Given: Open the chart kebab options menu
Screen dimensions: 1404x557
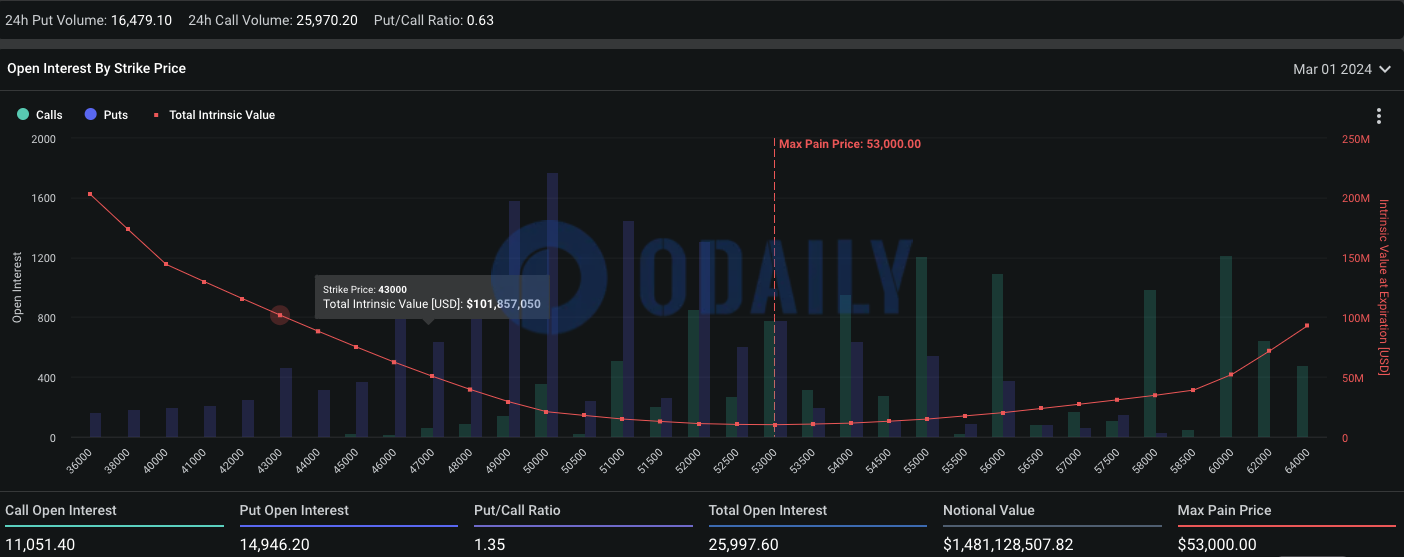Looking at the screenshot, I should (x=1378, y=116).
